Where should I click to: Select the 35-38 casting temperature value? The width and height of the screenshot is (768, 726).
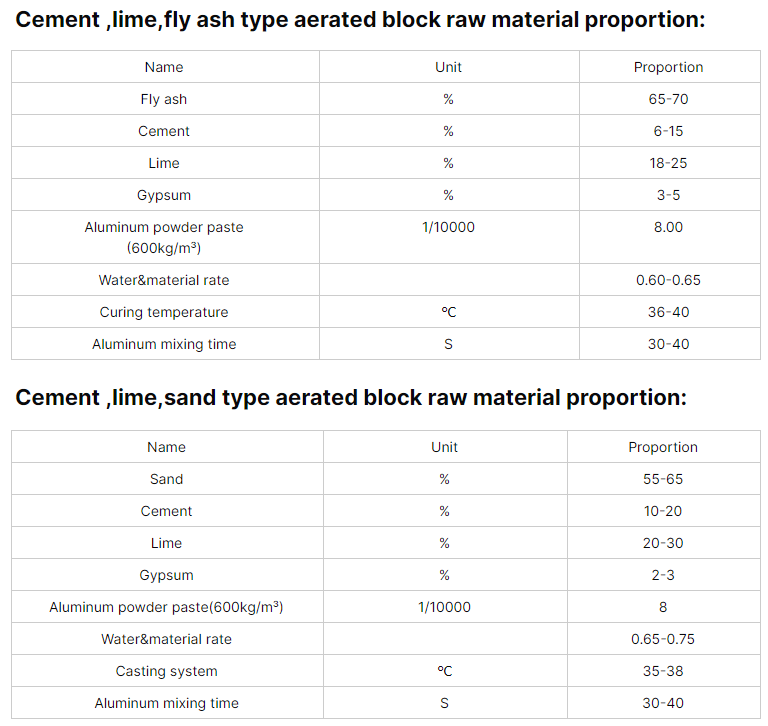coord(663,671)
